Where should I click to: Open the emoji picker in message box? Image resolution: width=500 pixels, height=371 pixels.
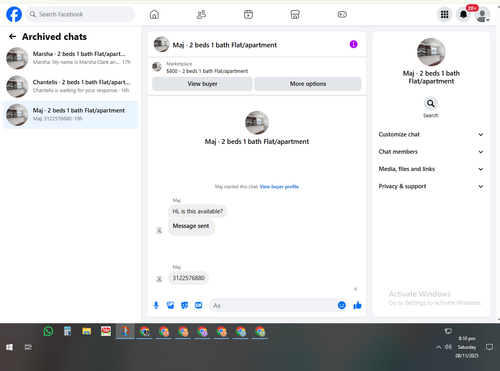[342, 305]
